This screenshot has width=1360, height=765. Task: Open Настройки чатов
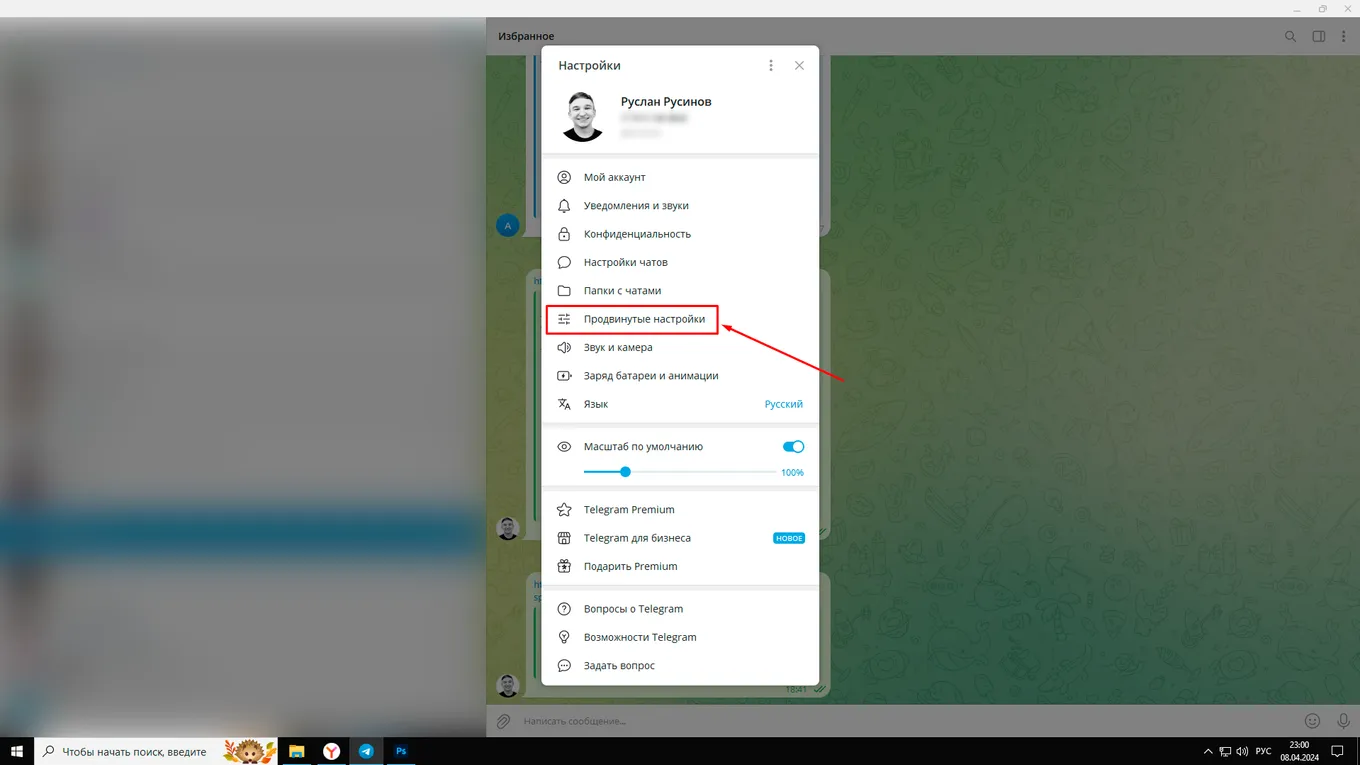pyautogui.click(x=680, y=262)
